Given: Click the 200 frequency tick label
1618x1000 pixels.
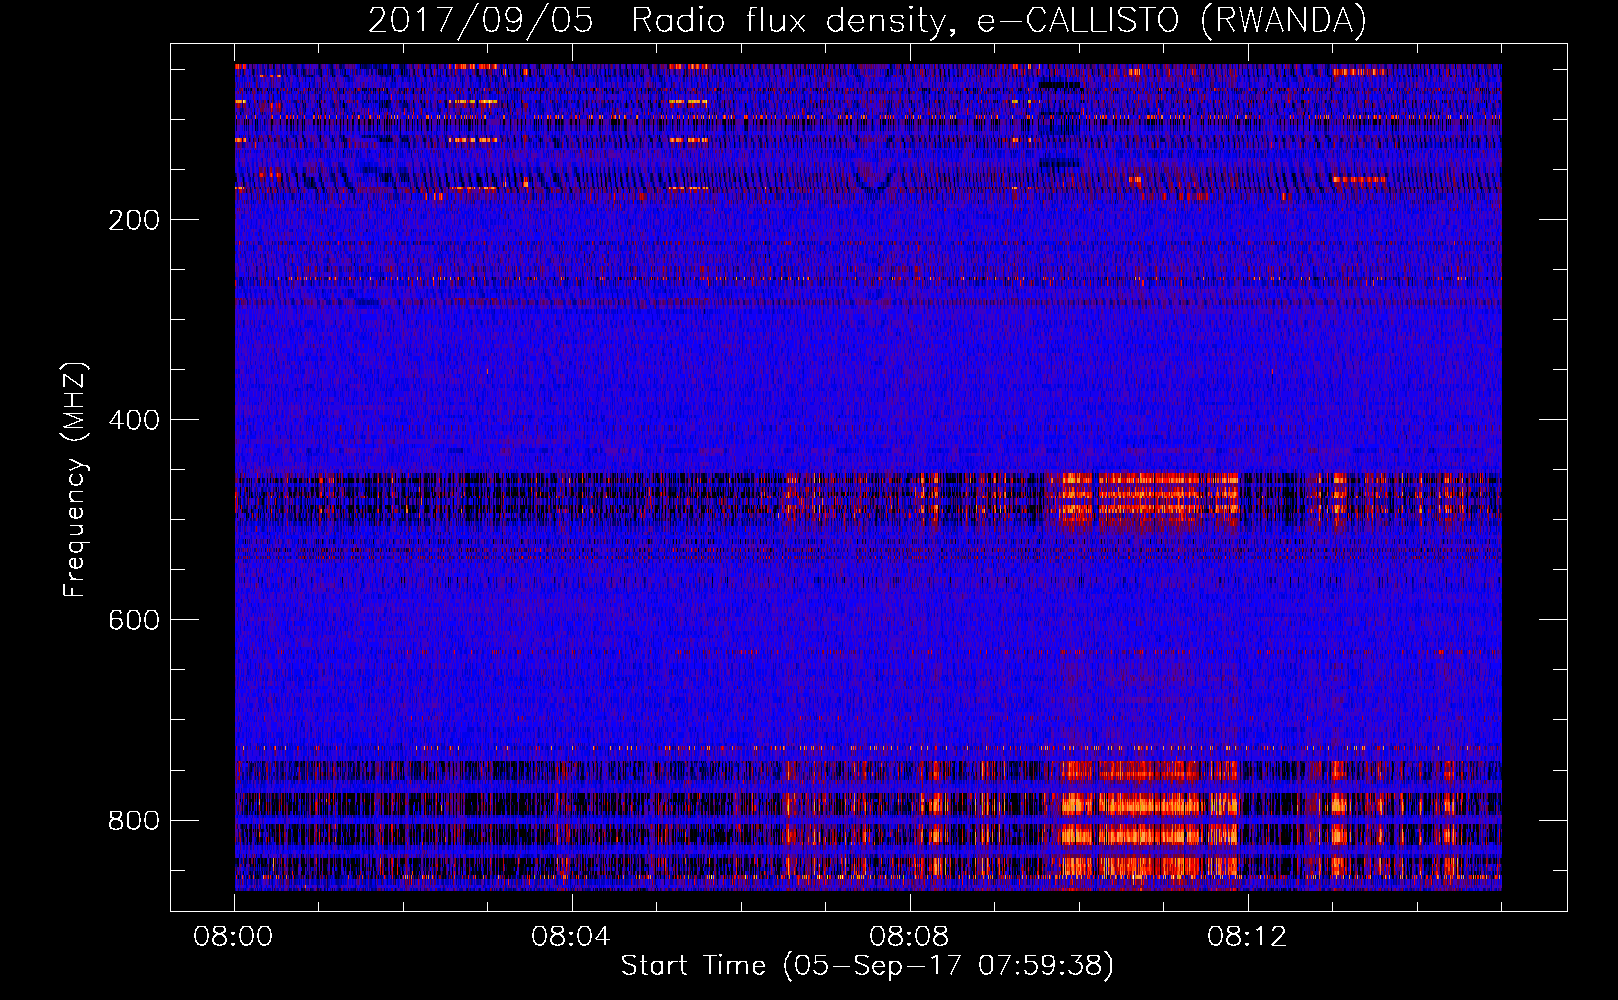Looking at the screenshot, I should [x=134, y=220].
